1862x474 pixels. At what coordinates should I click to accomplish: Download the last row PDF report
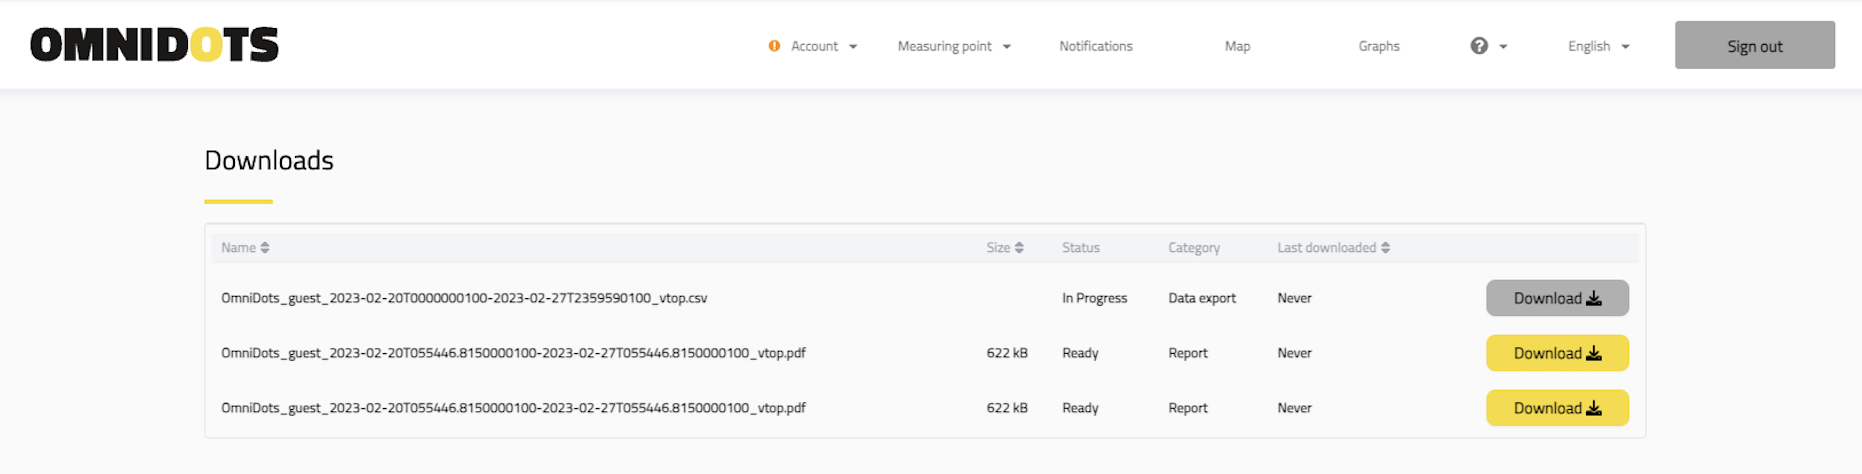pyautogui.click(x=1556, y=408)
